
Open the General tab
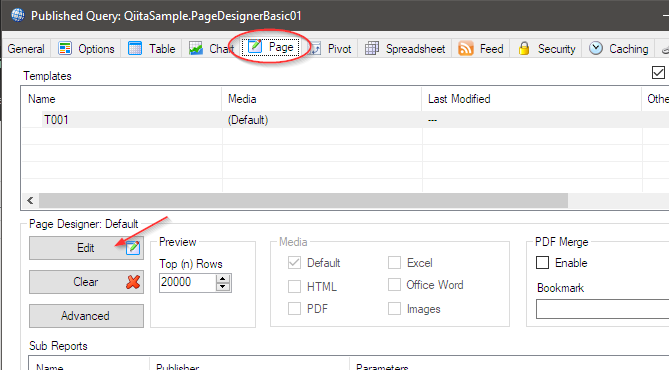tap(26, 49)
